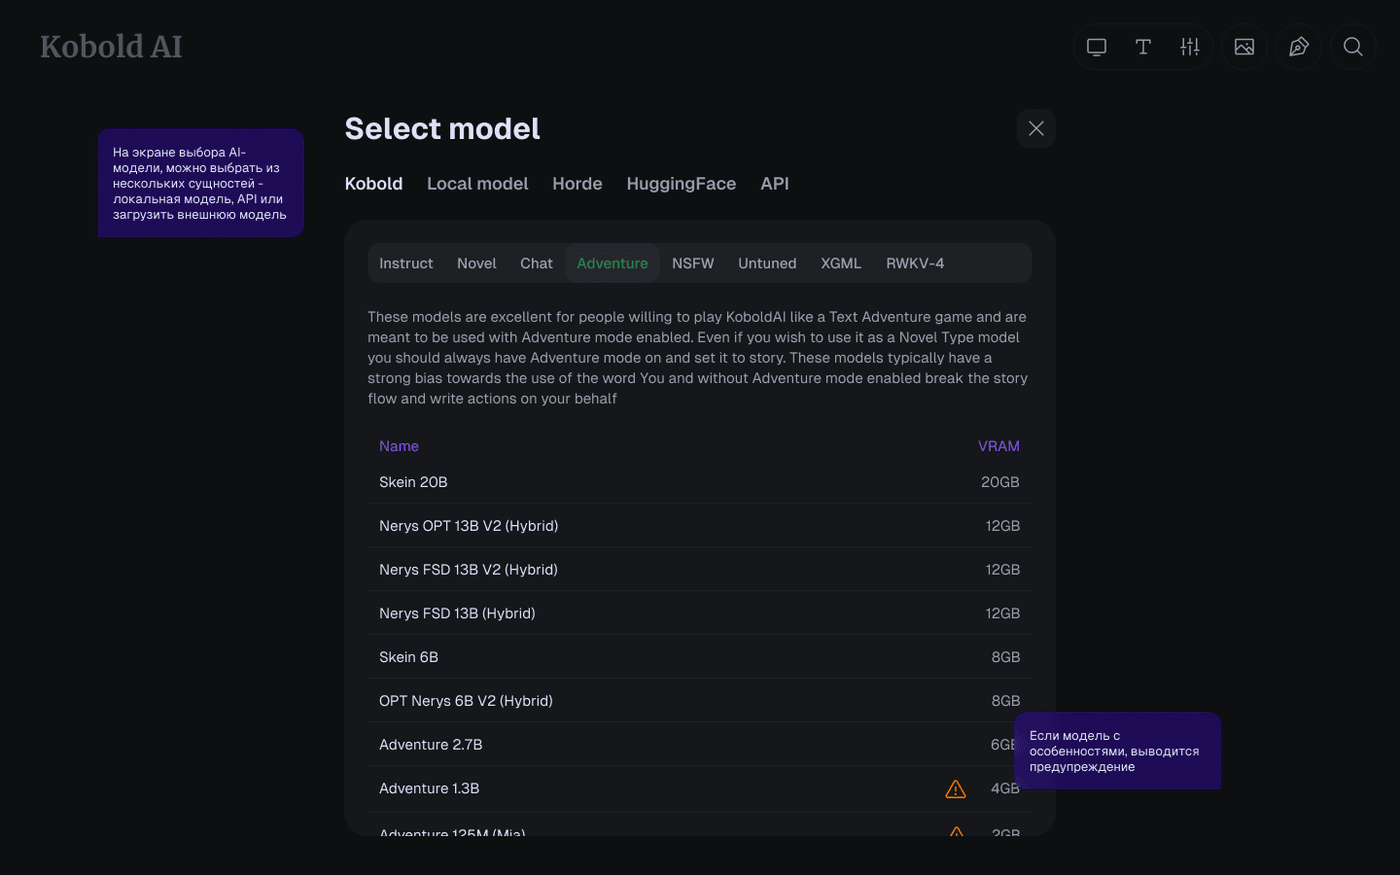Screen dimensions: 1400x875
Task: Choose the Adventure 2.7B model
Action: [699, 745]
